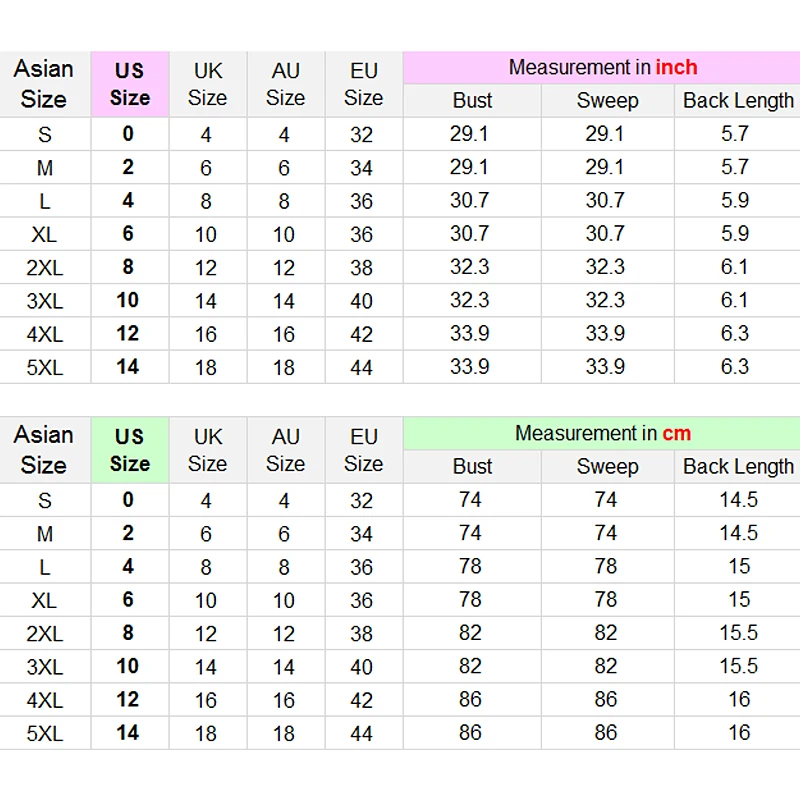Click the green US Size header cell
The image size is (800, 800).
click(x=129, y=450)
